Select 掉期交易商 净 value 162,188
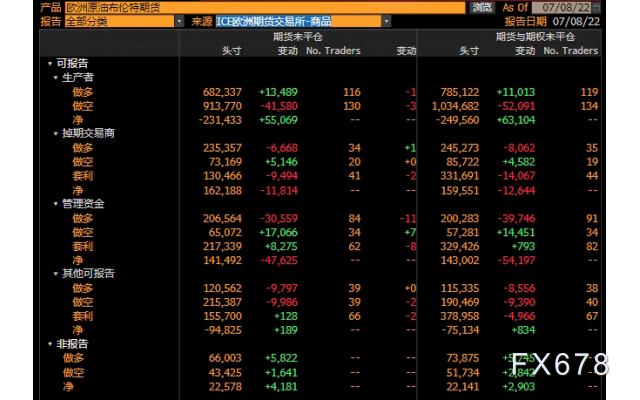The height and width of the screenshot is (400, 640). [x=222, y=191]
